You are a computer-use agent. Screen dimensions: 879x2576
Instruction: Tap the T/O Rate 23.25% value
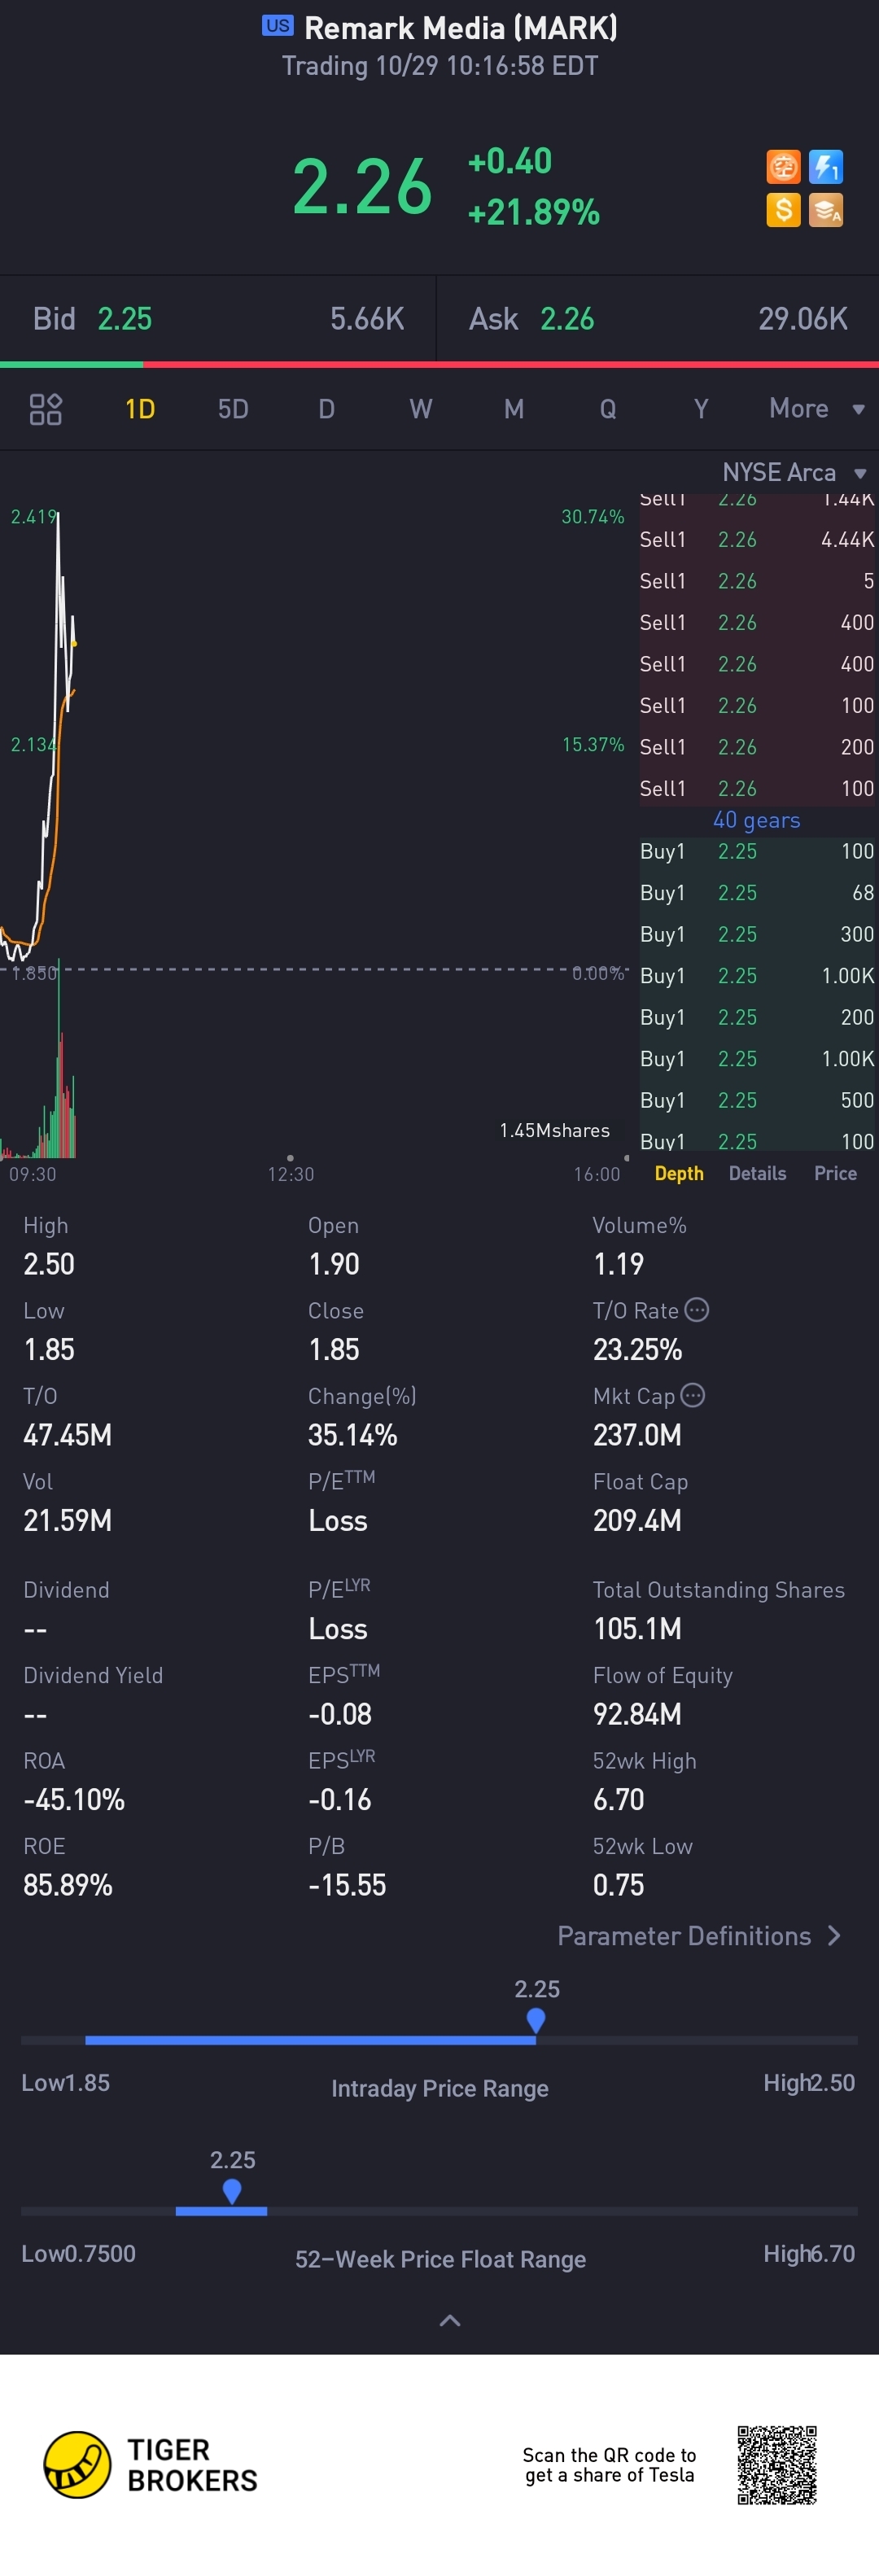pyautogui.click(x=638, y=1350)
